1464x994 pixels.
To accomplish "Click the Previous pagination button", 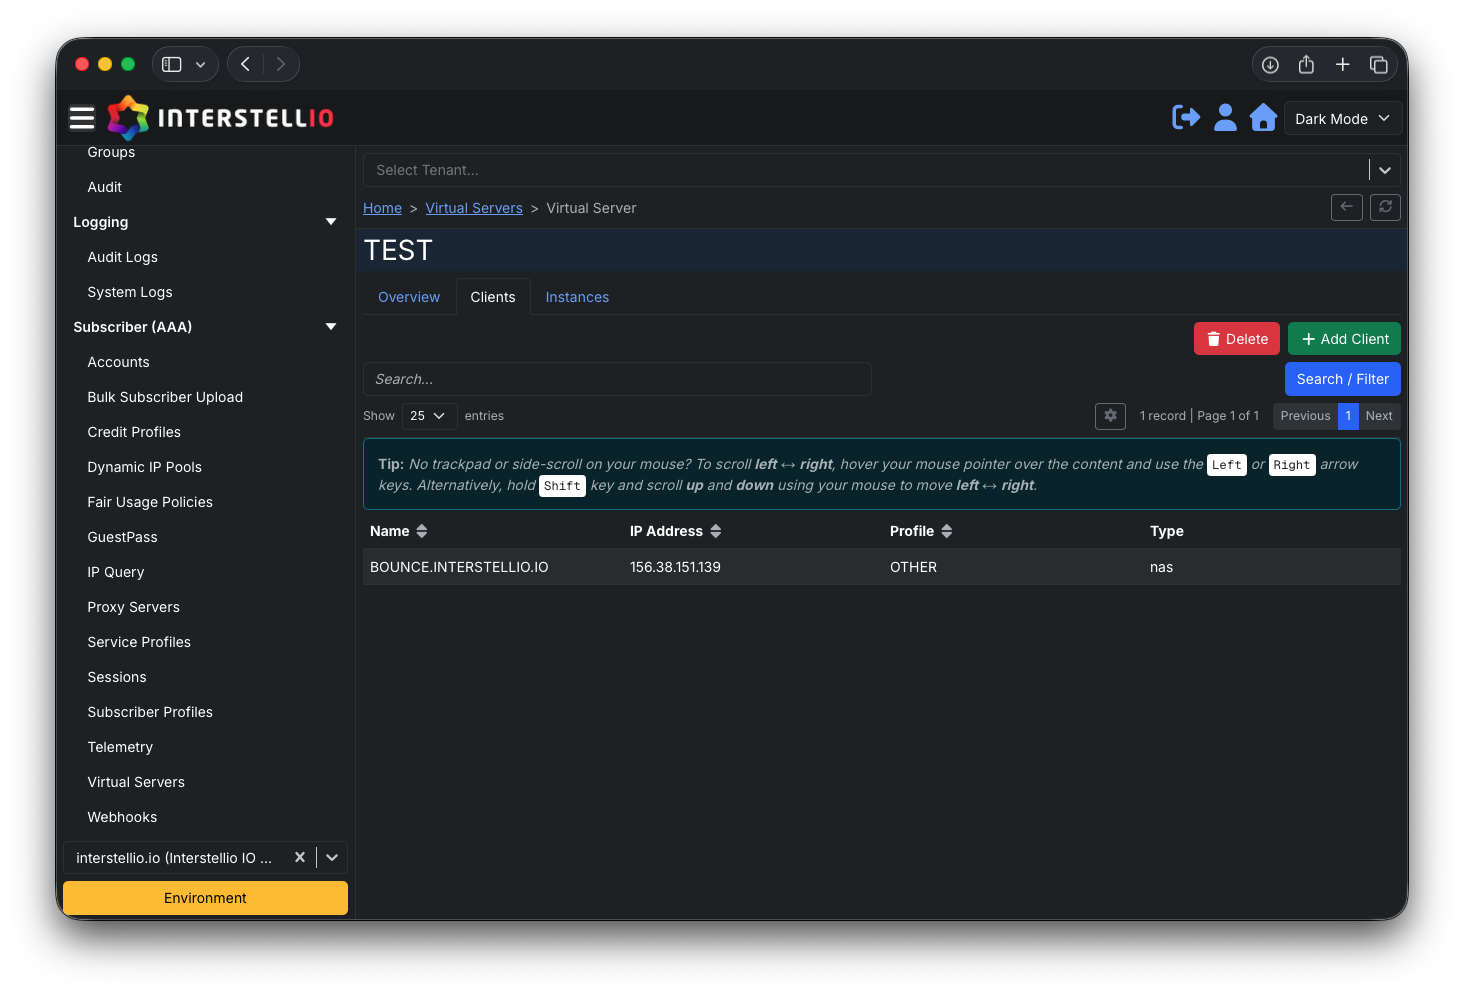I will coord(1305,416).
